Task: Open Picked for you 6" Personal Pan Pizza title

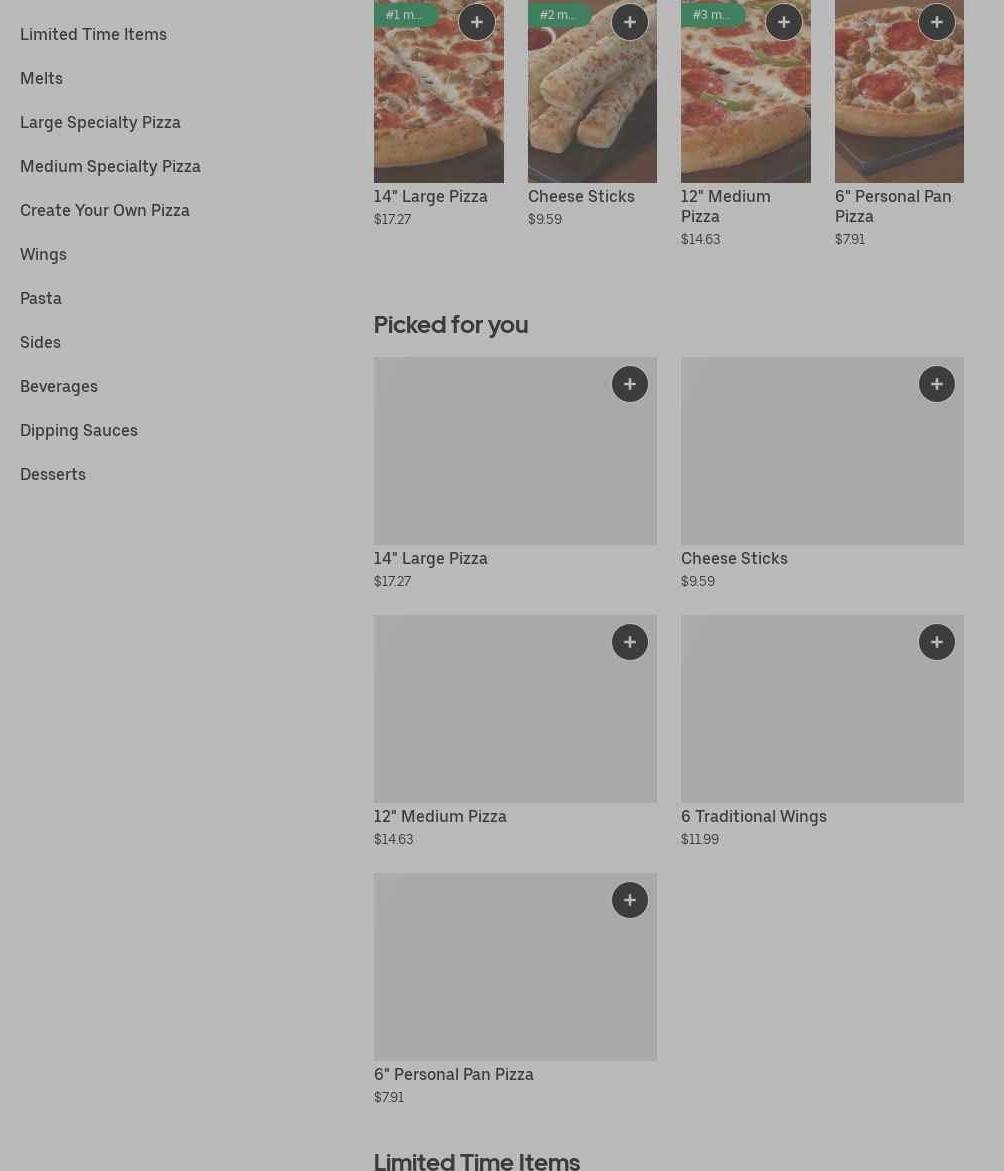Action: click(454, 1074)
